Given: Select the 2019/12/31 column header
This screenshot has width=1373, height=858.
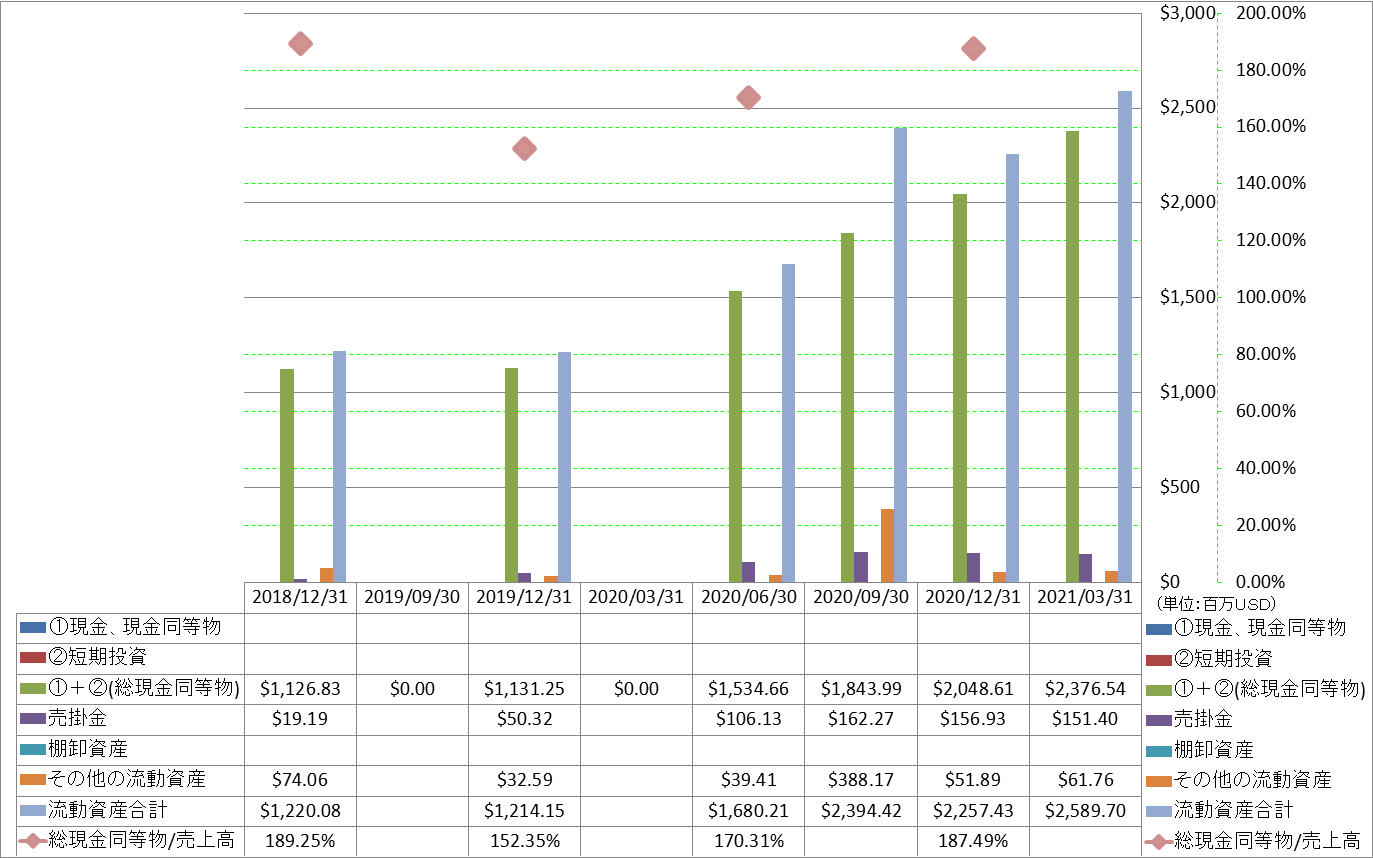Looking at the screenshot, I should 524,597.
